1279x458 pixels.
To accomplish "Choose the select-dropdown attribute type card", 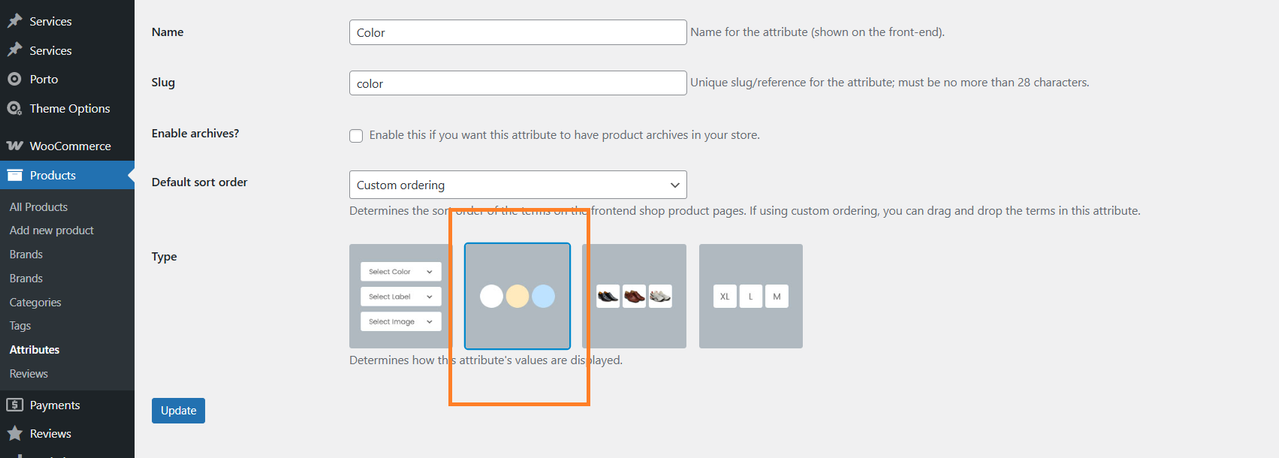I will coord(401,296).
